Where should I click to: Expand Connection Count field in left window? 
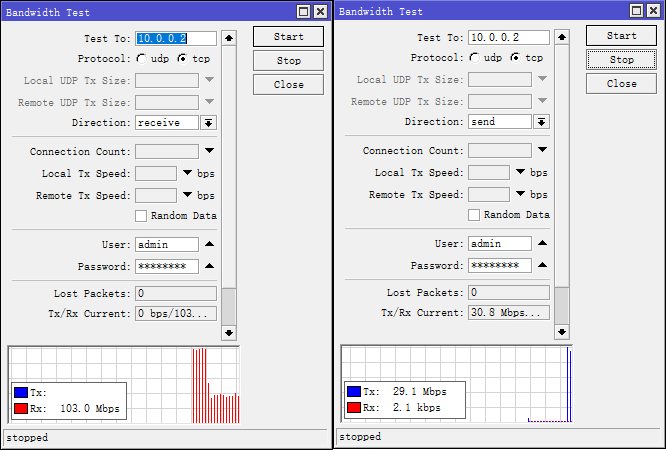208,152
